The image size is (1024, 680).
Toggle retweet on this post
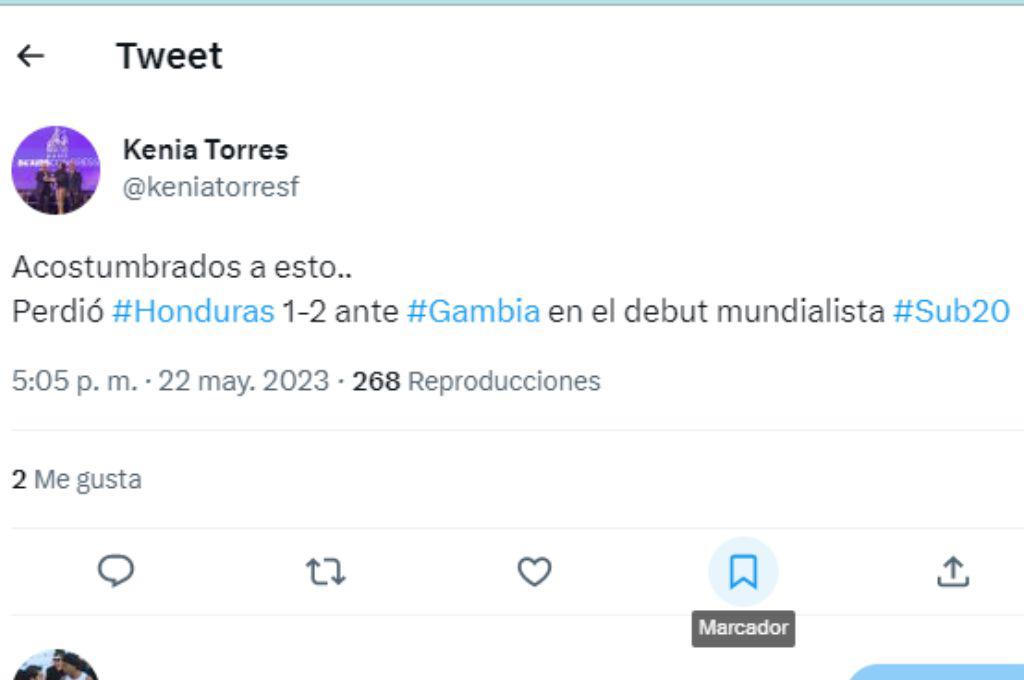point(327,572)
